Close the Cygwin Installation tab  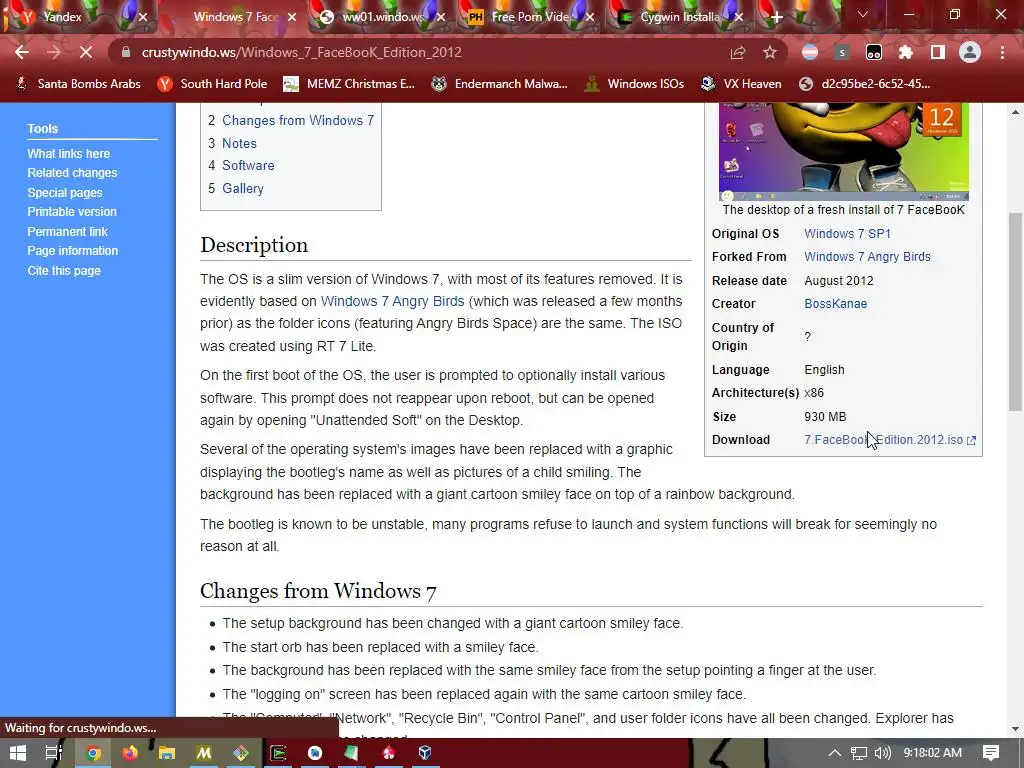739,17
